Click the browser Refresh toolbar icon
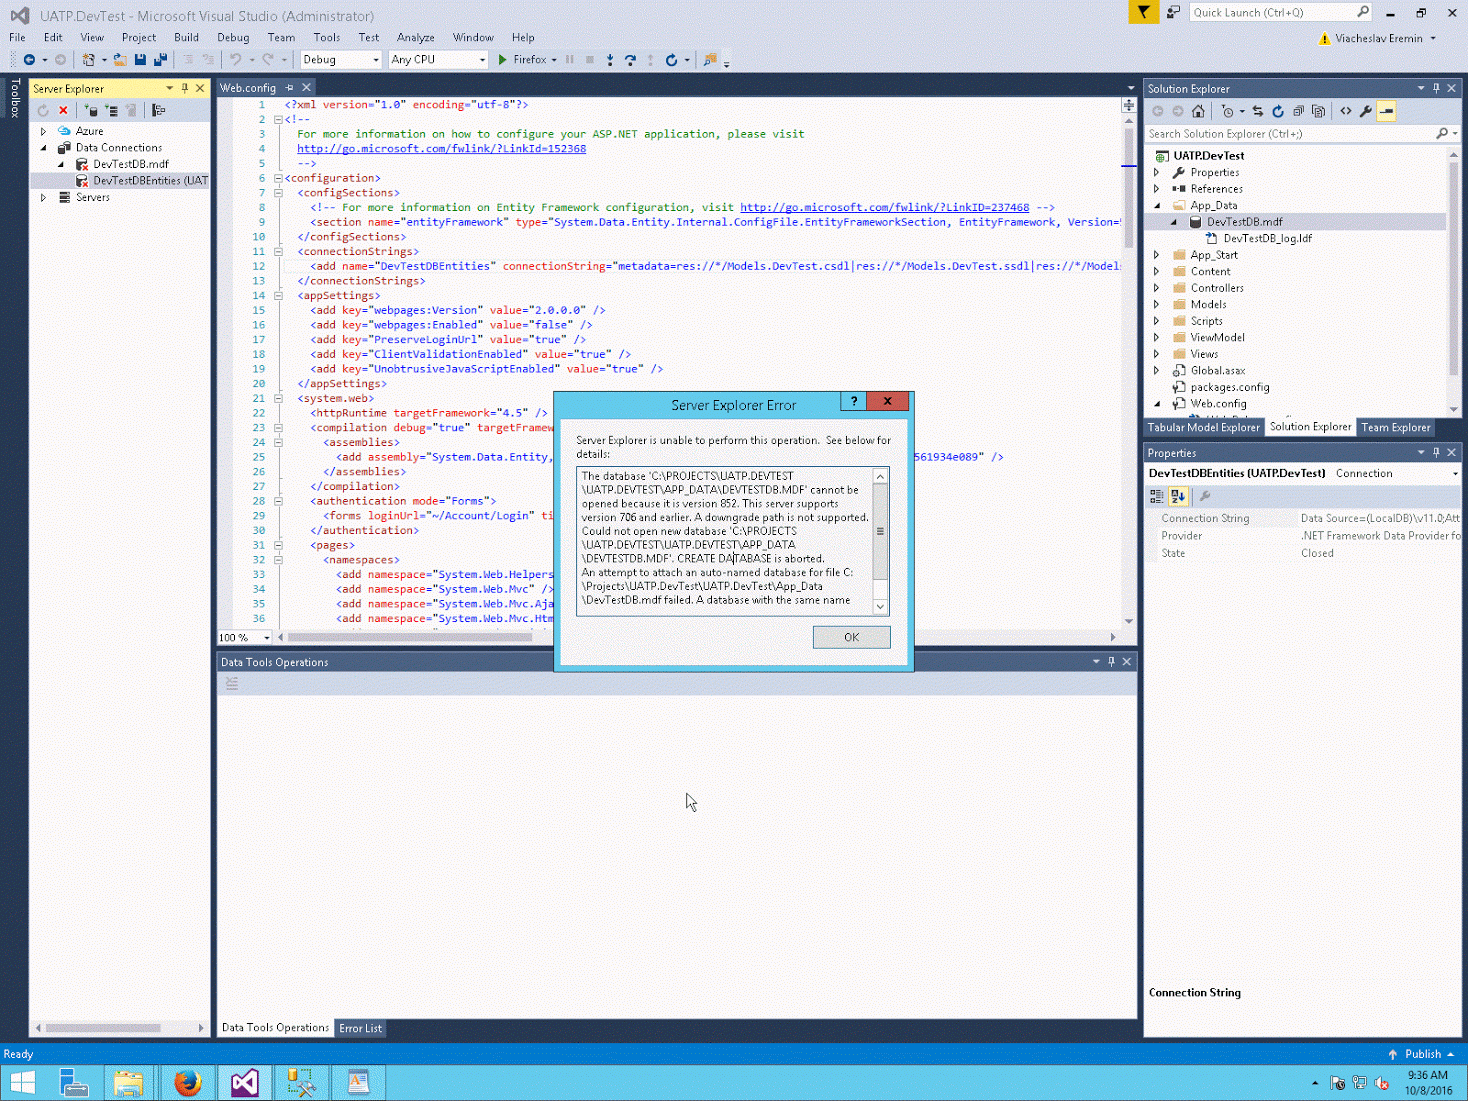The image size is (1468, 1101). 672,60
